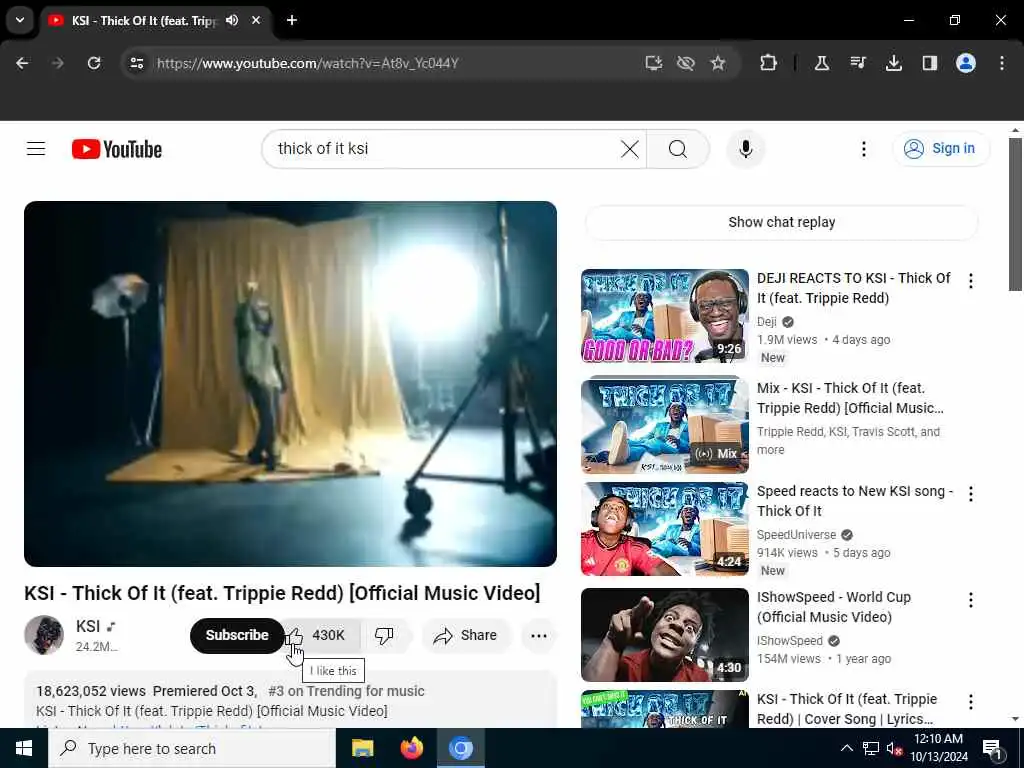This screenshot has width=1024, height=768.
Task: Click the install app icon in address bar
Action: click(653, 63)
